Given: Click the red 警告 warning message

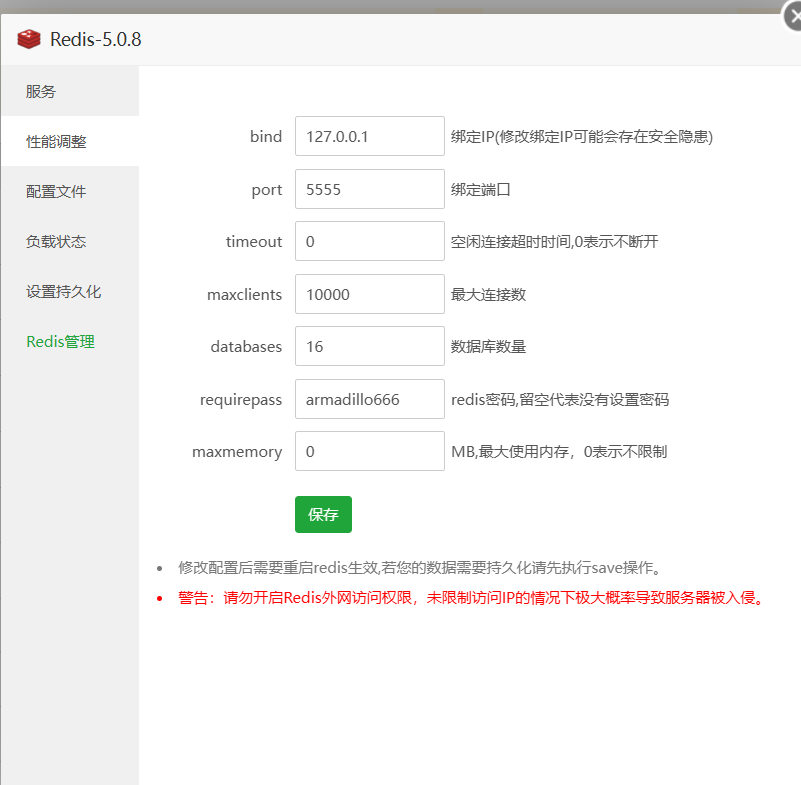Looking at the screenshot, I should [471, 598].
